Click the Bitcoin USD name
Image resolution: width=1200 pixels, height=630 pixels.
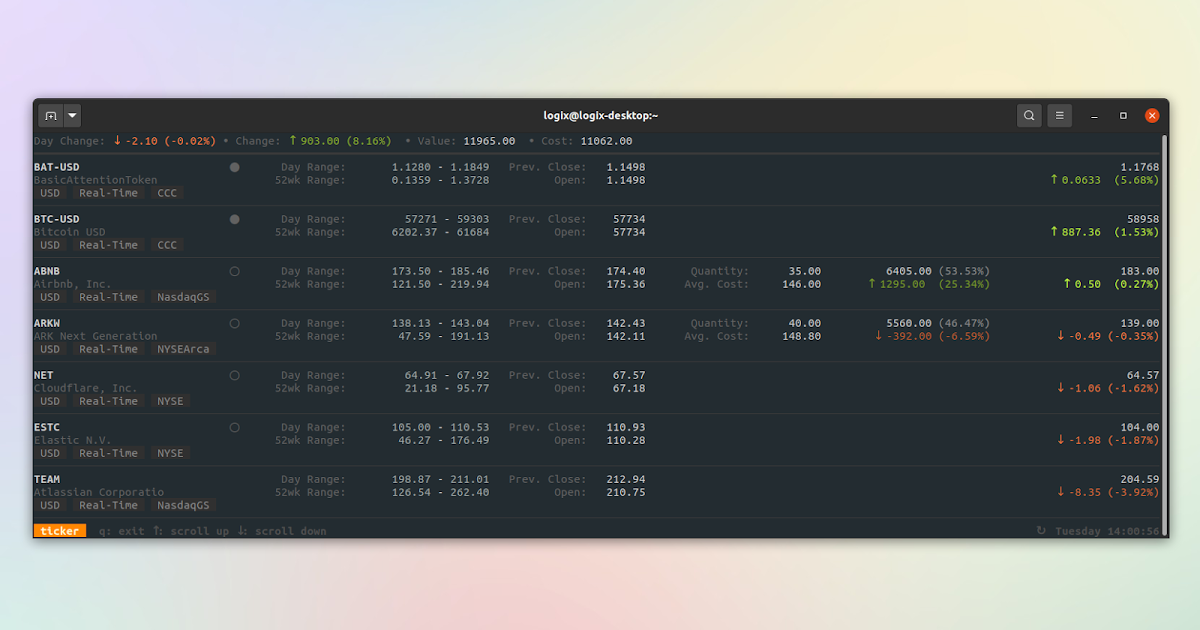click(x=70, y=232)
